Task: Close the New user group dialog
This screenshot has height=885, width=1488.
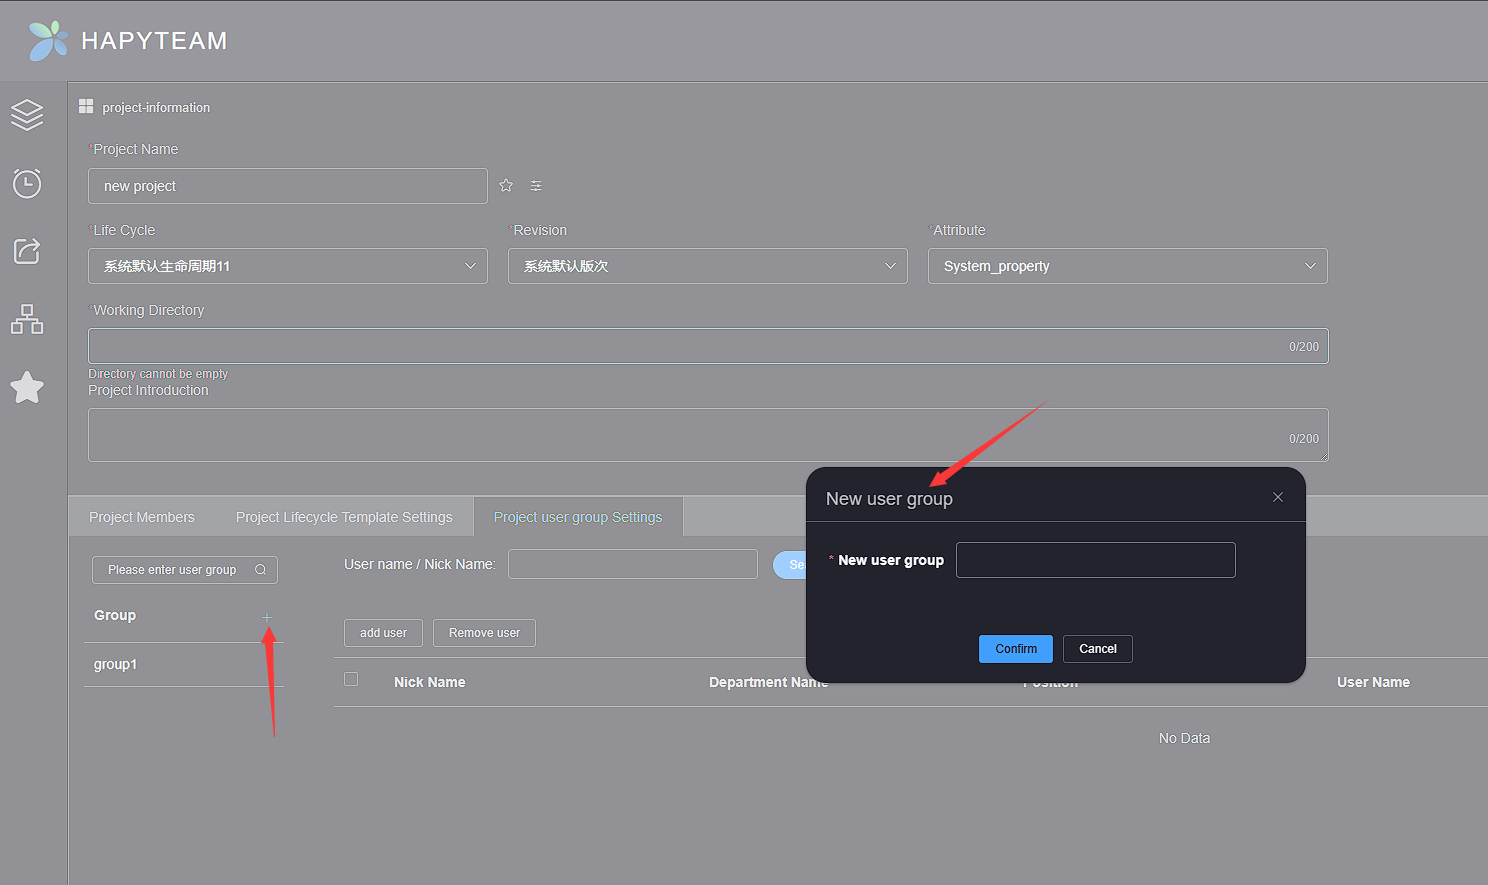Action: (1278, 497)
